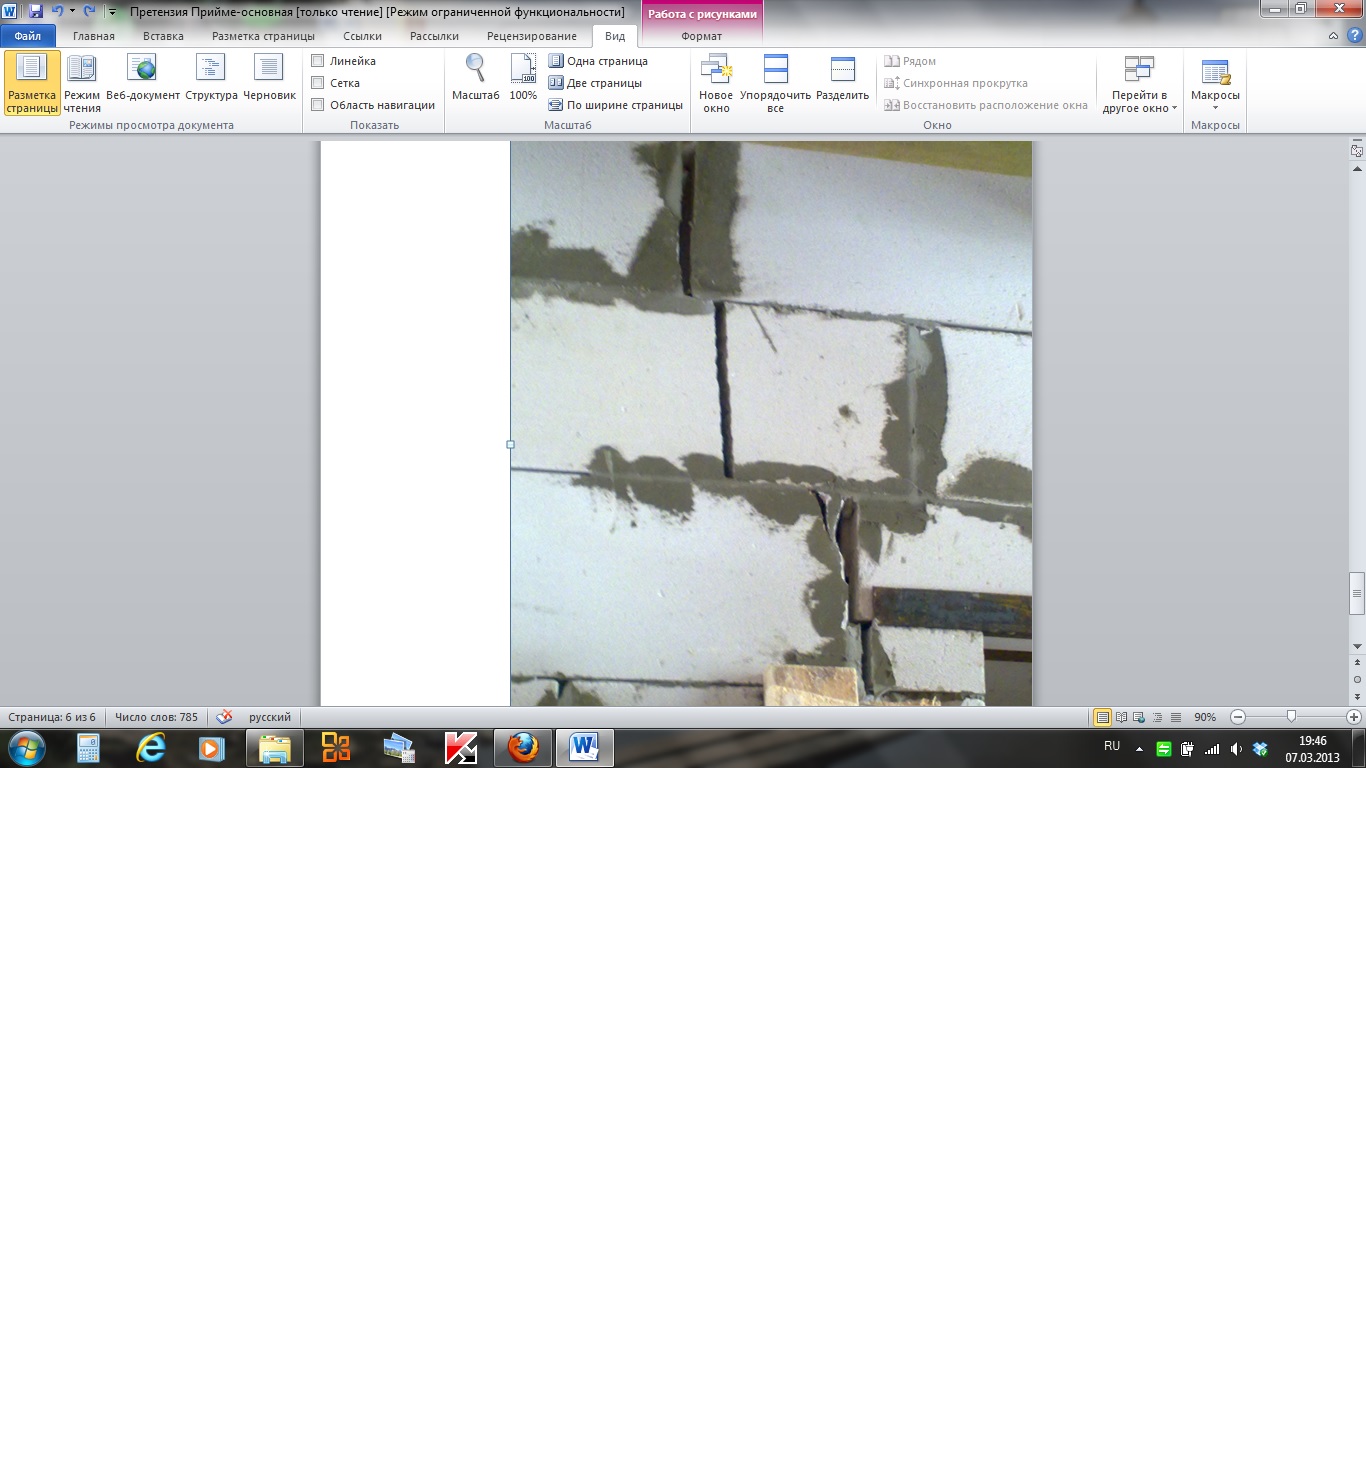Click Undo in Quick Access Toolbar

(x=57, y=11)
